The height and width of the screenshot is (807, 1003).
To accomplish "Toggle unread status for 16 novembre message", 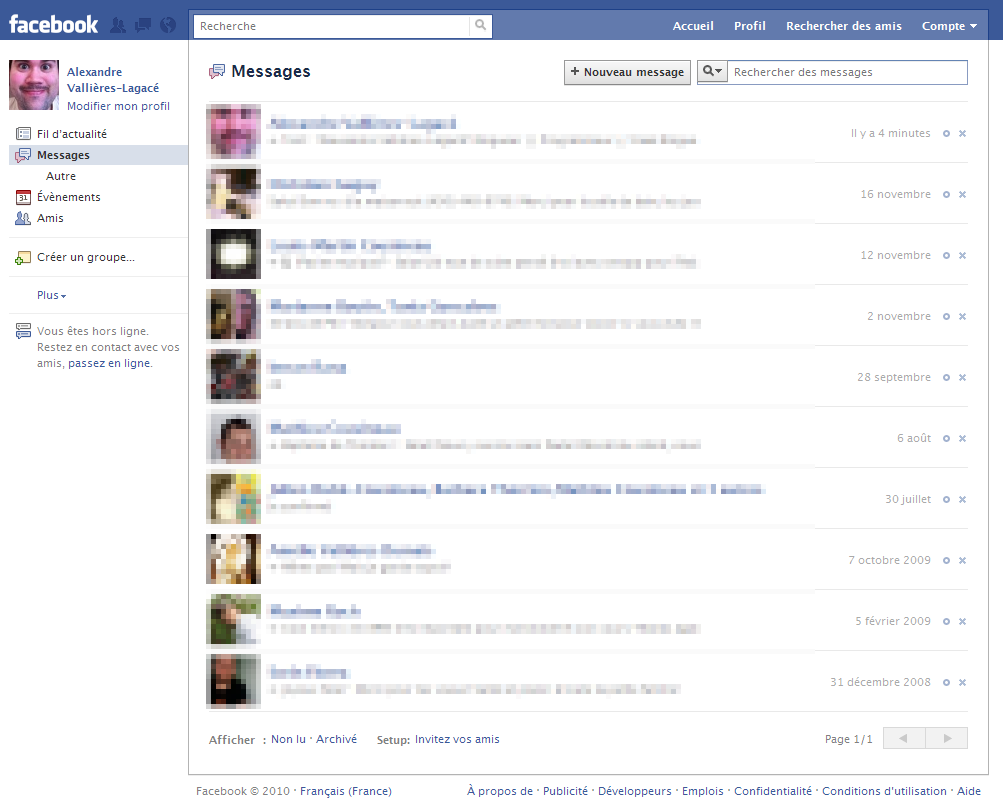I will tap(946, 194).
